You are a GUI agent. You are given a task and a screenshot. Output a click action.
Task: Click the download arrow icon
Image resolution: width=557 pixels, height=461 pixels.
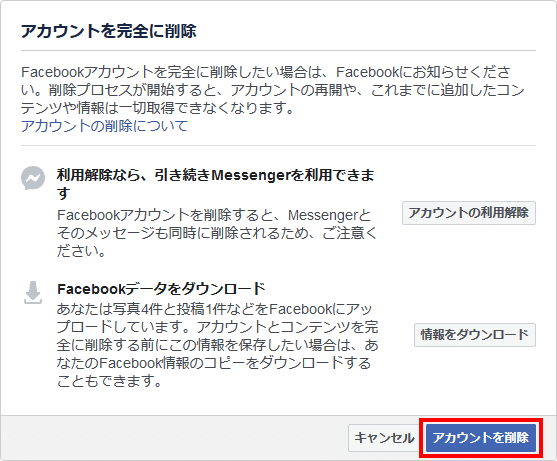[x=33, y=293]
